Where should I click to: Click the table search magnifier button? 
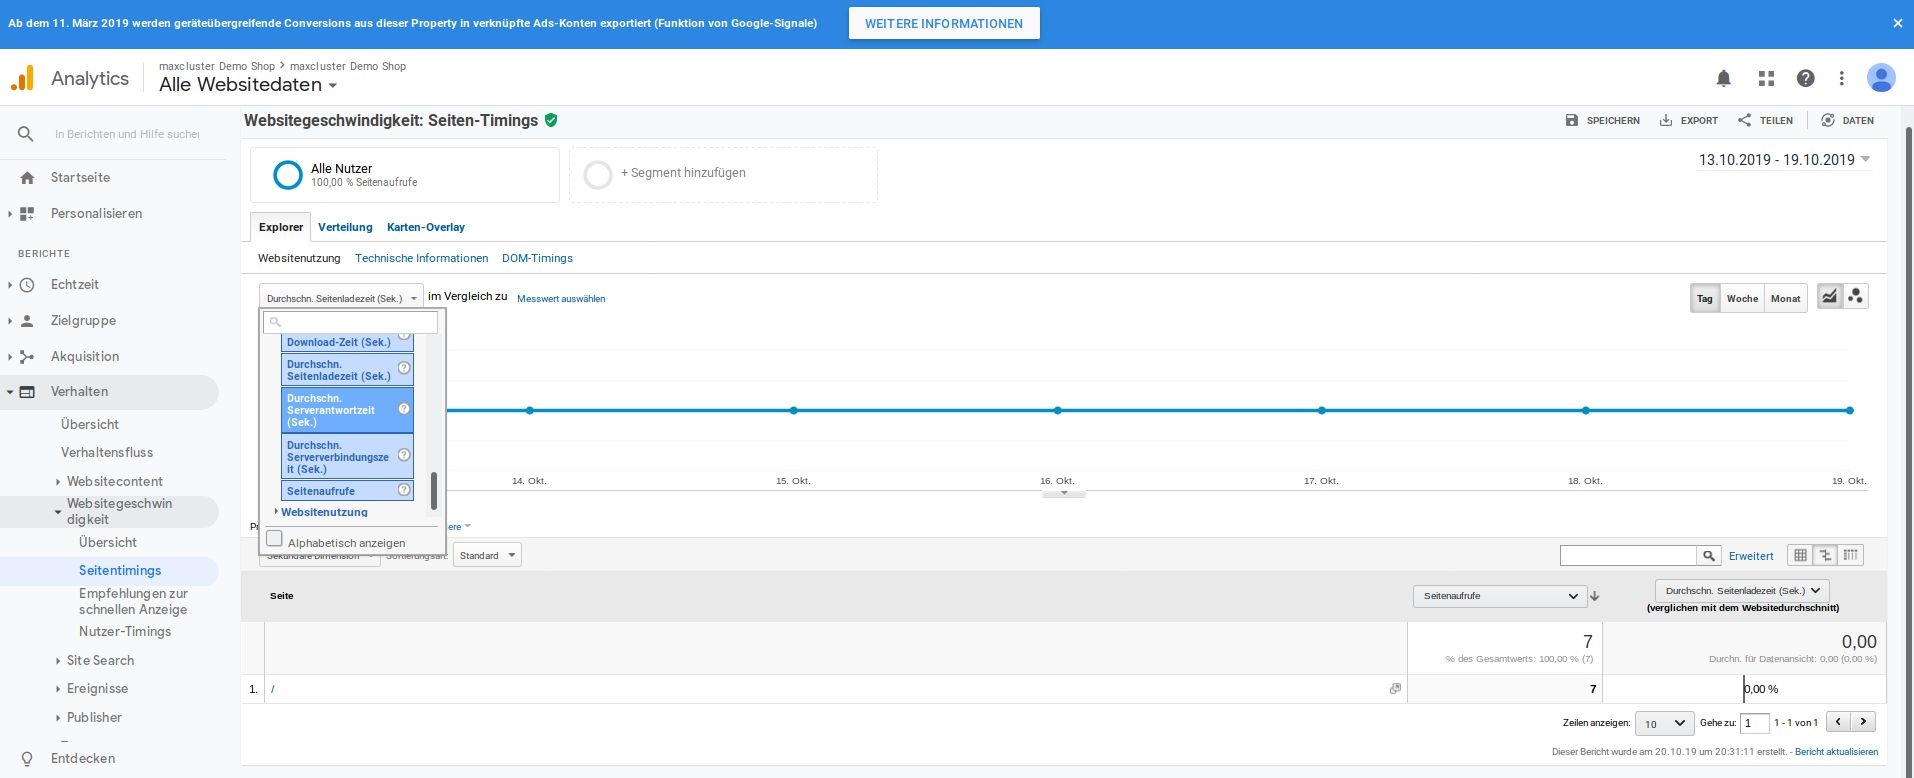[1709, 555]
